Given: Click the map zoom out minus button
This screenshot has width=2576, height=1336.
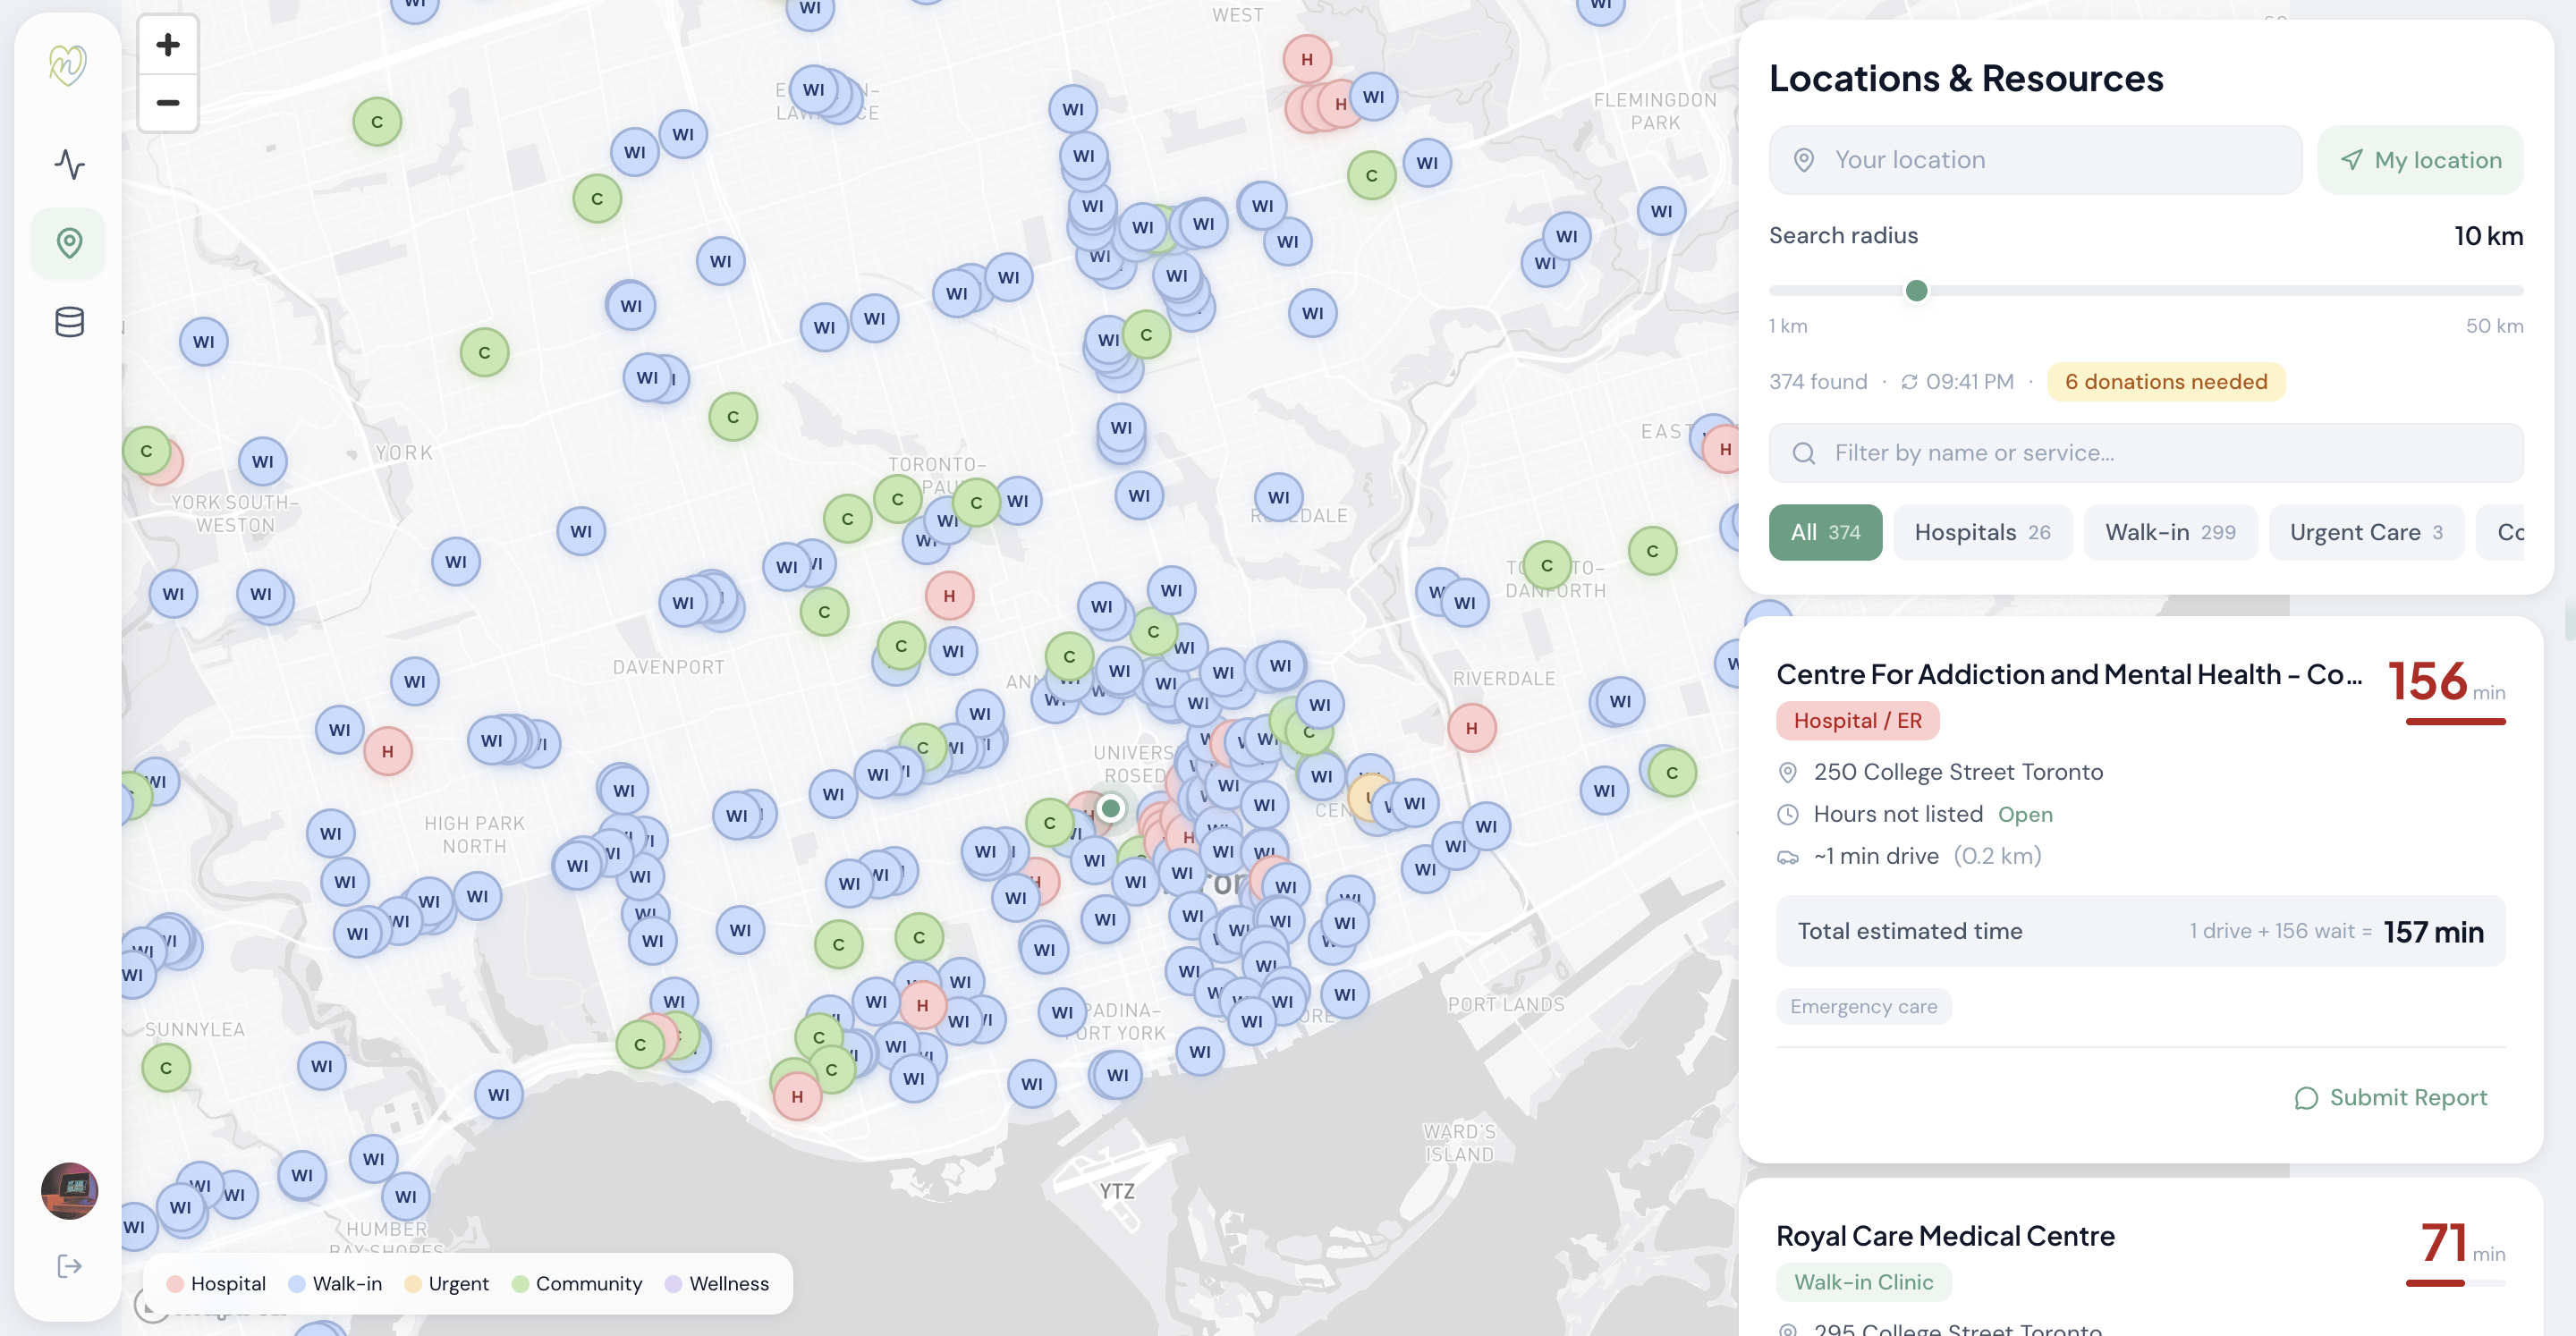Looking at the screenshot, I should coord(168,103).
